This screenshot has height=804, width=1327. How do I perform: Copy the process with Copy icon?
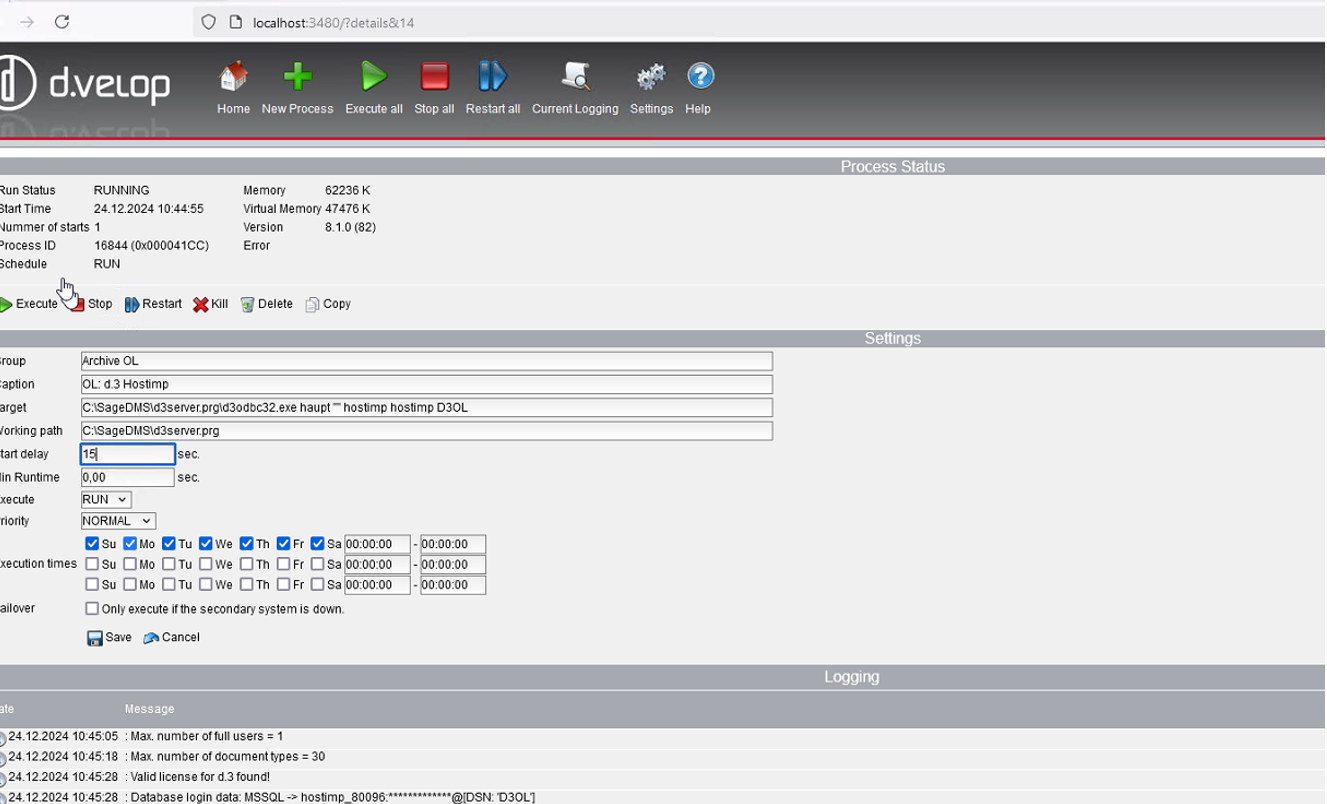[x=328, y=304]
